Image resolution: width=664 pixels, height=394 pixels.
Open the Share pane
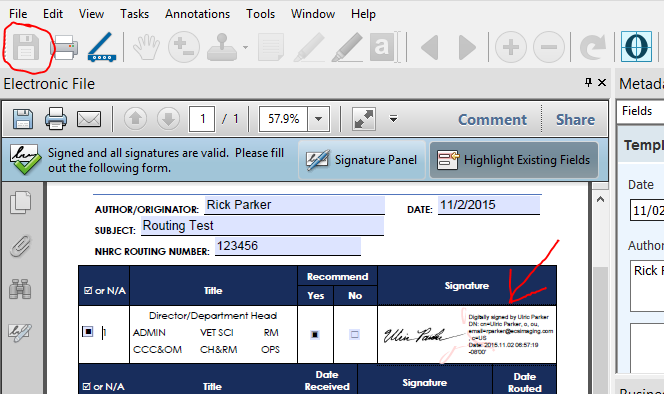click(x=575, y=120)
